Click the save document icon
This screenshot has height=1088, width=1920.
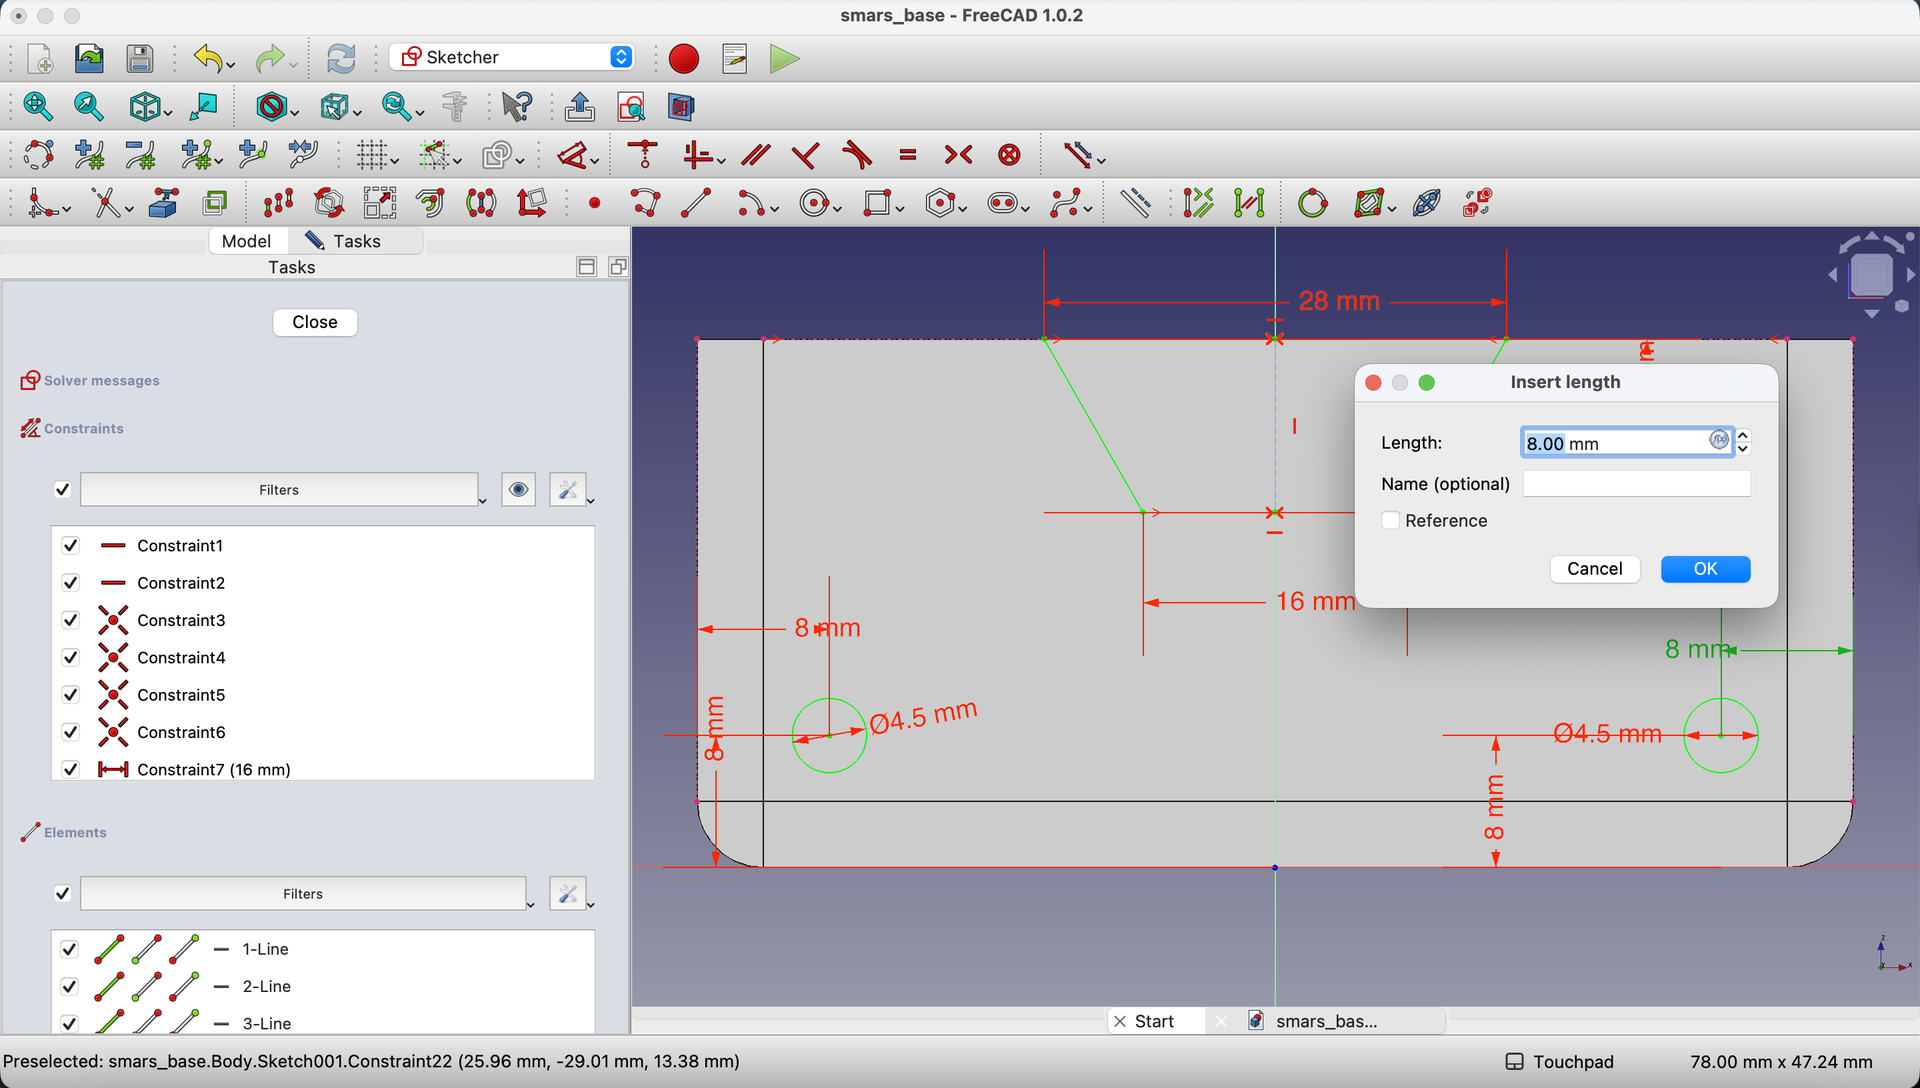pos(140,59)
